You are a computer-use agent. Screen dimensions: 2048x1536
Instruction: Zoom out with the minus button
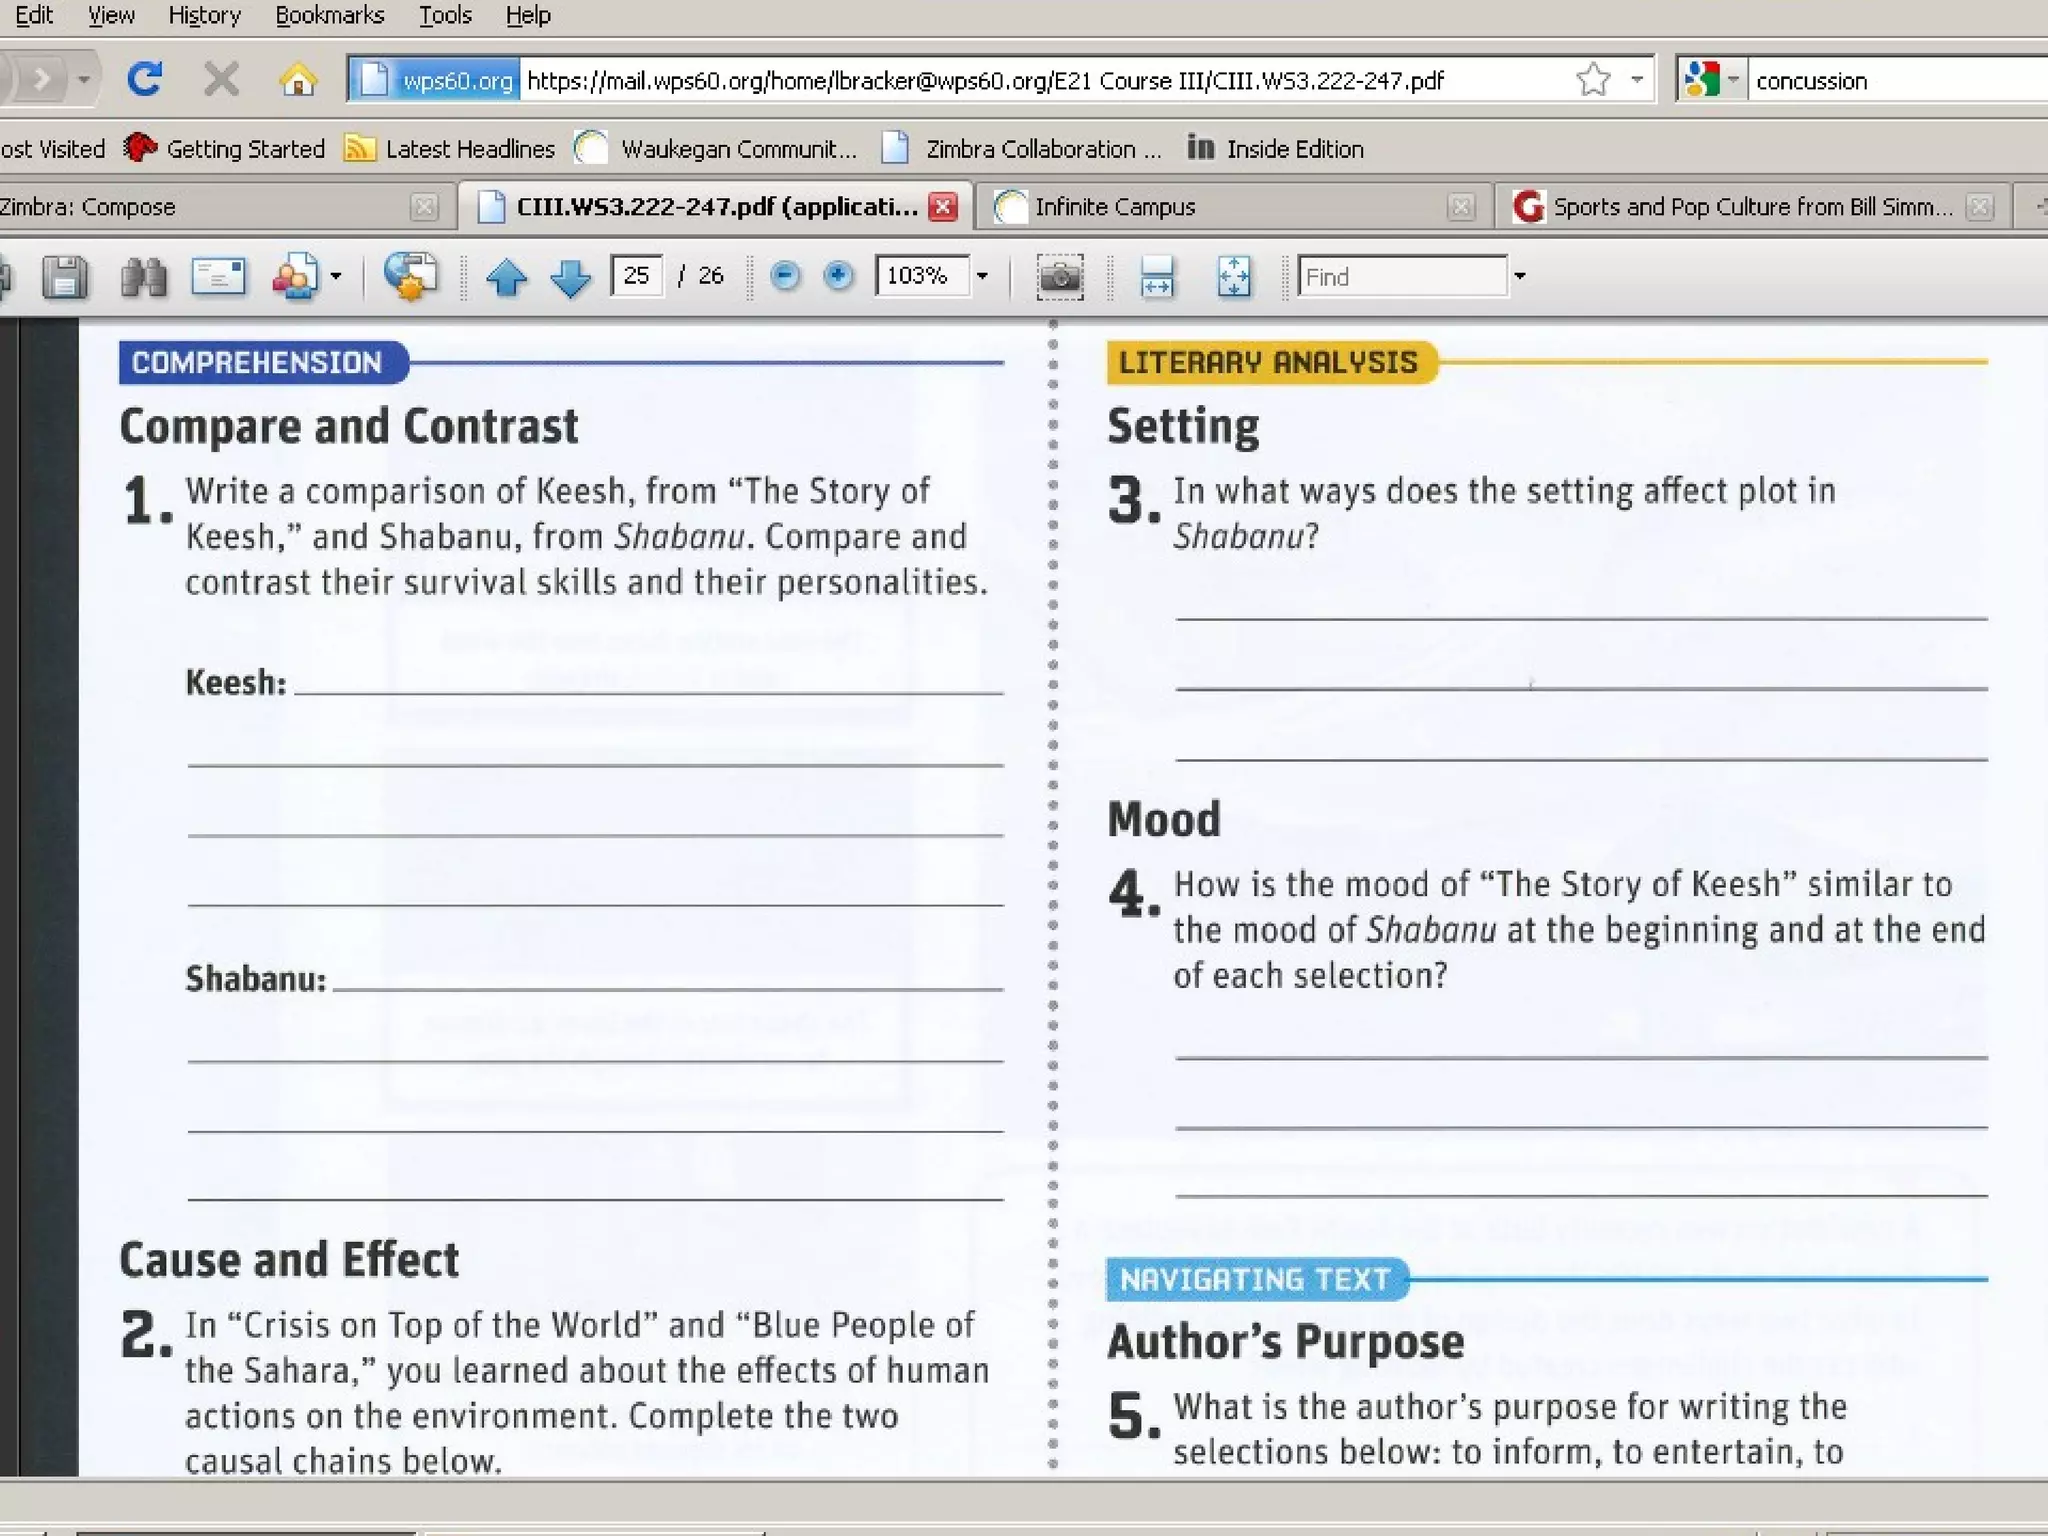(785, 275)
